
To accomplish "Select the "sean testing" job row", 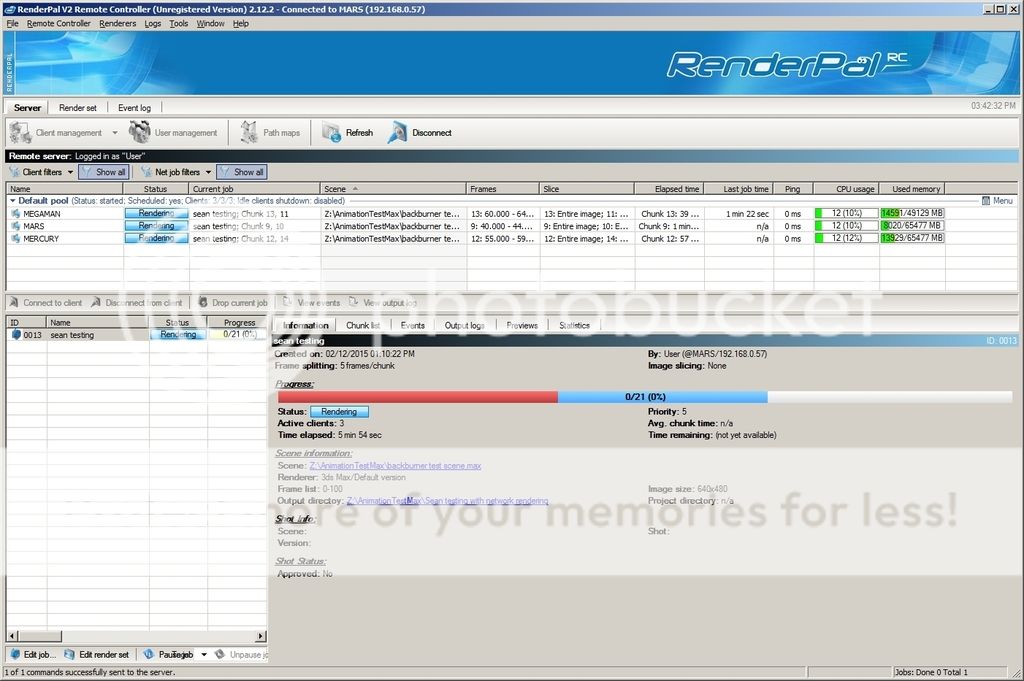I will click(136, 334).
